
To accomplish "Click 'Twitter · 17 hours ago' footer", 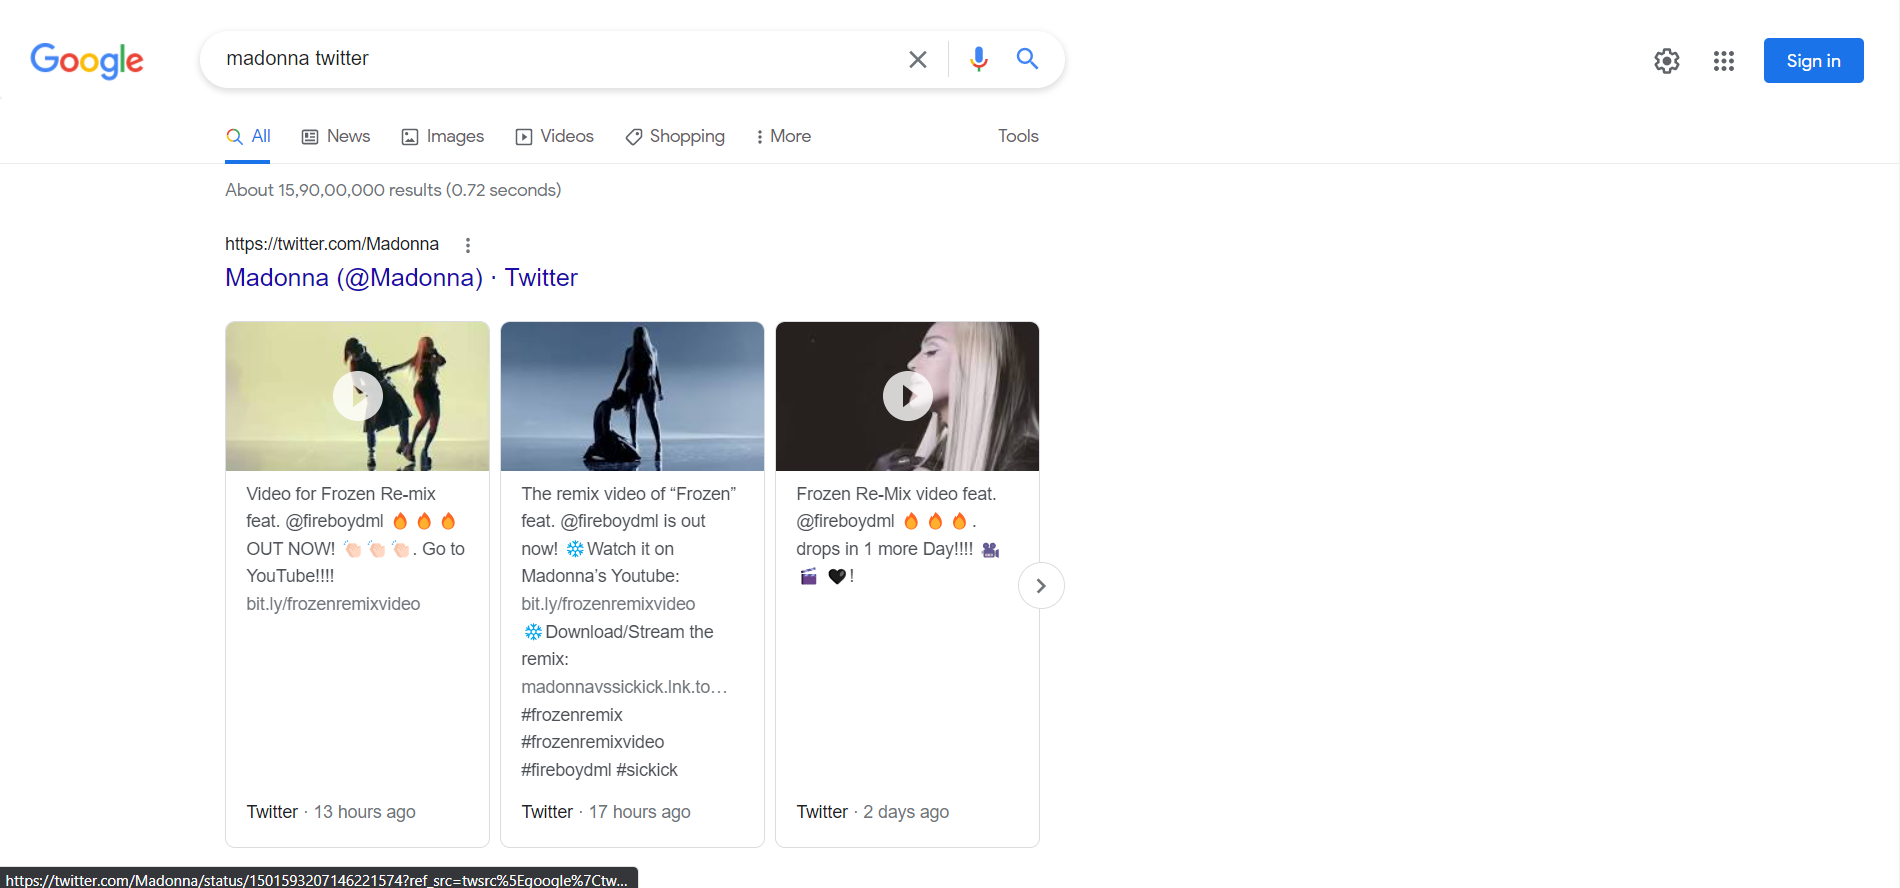I will (x=606, y=812).
